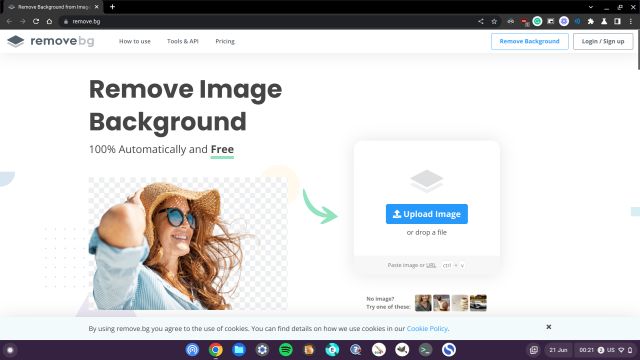Click the URL link under upload box
Image resolution: width=640 pixels, height=360 pixels.
tap(431, 265)
